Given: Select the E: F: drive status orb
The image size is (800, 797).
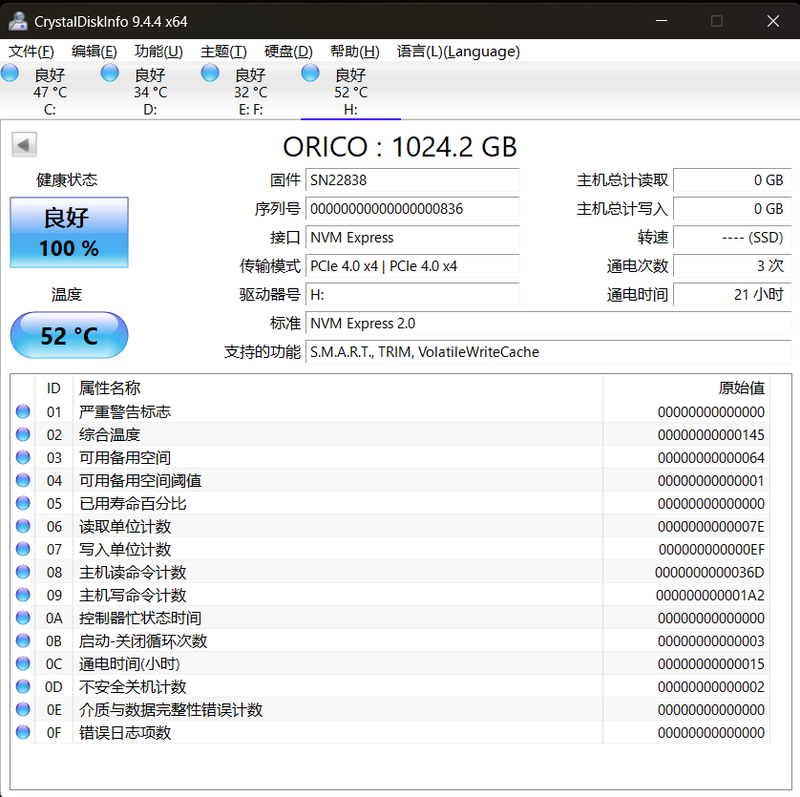Looking at the screenshot, I should tap(210, 73).
